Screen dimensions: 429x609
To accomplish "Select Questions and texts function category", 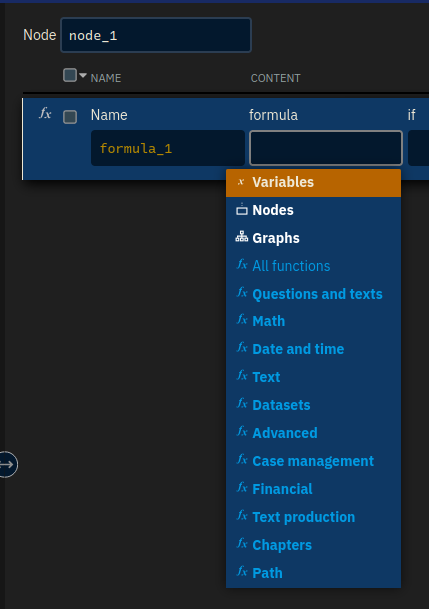I will coord(317,294).
